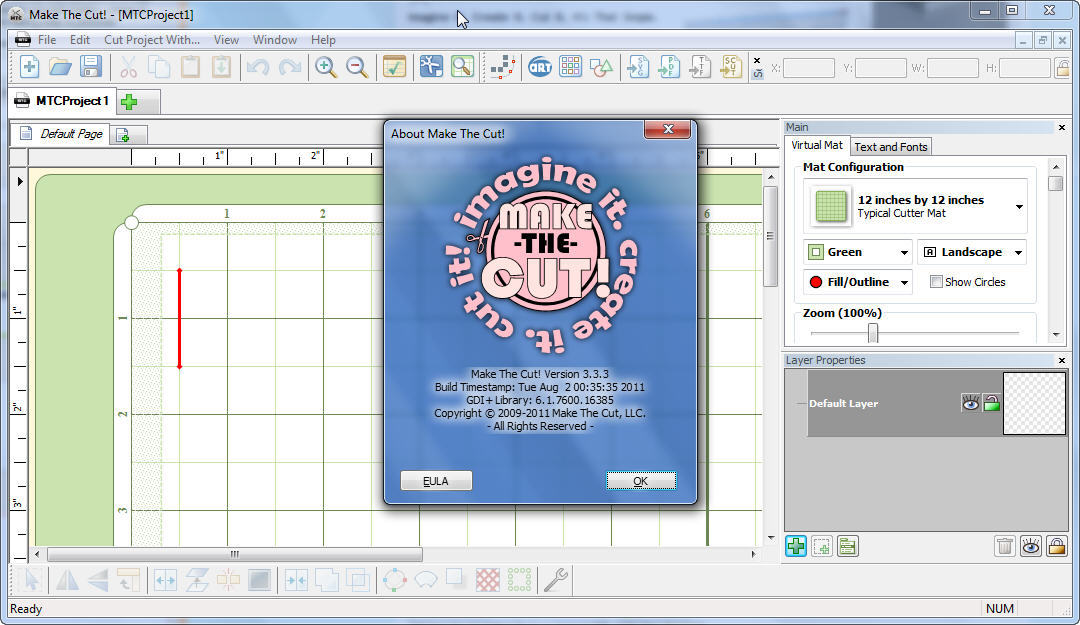This screenshot has height=625, width=1080.
Task: Click the lock all layers padlock icon
Action: pyautogui.click(x=1056, y=546)
